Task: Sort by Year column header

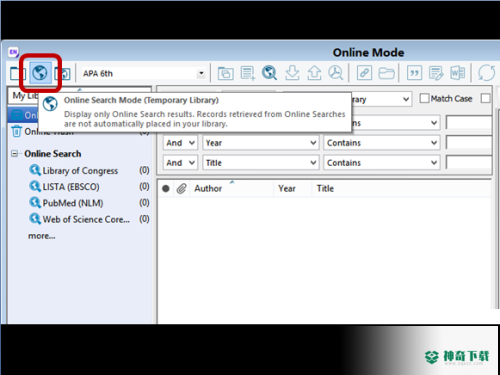Action: coord(287,189)
